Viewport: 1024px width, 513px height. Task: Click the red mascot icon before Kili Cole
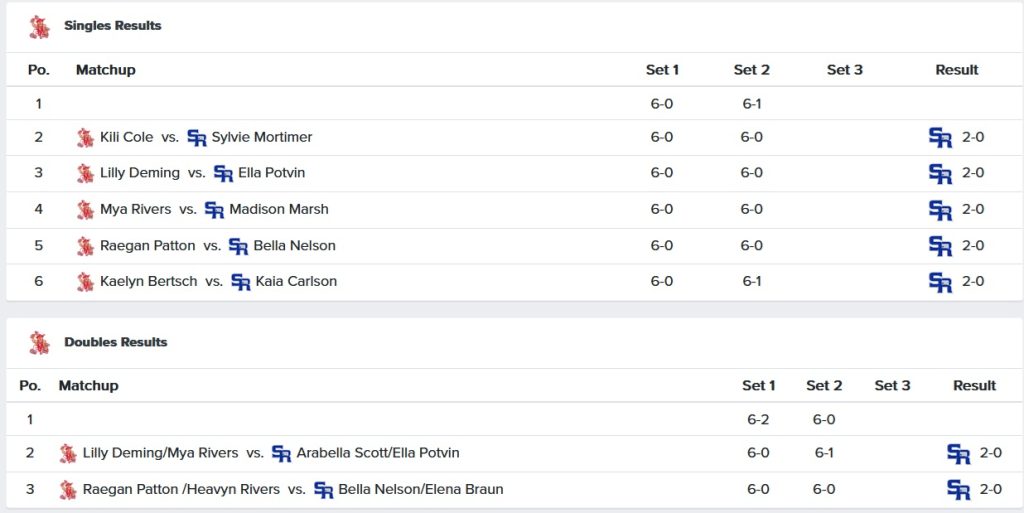pos(85,138)
